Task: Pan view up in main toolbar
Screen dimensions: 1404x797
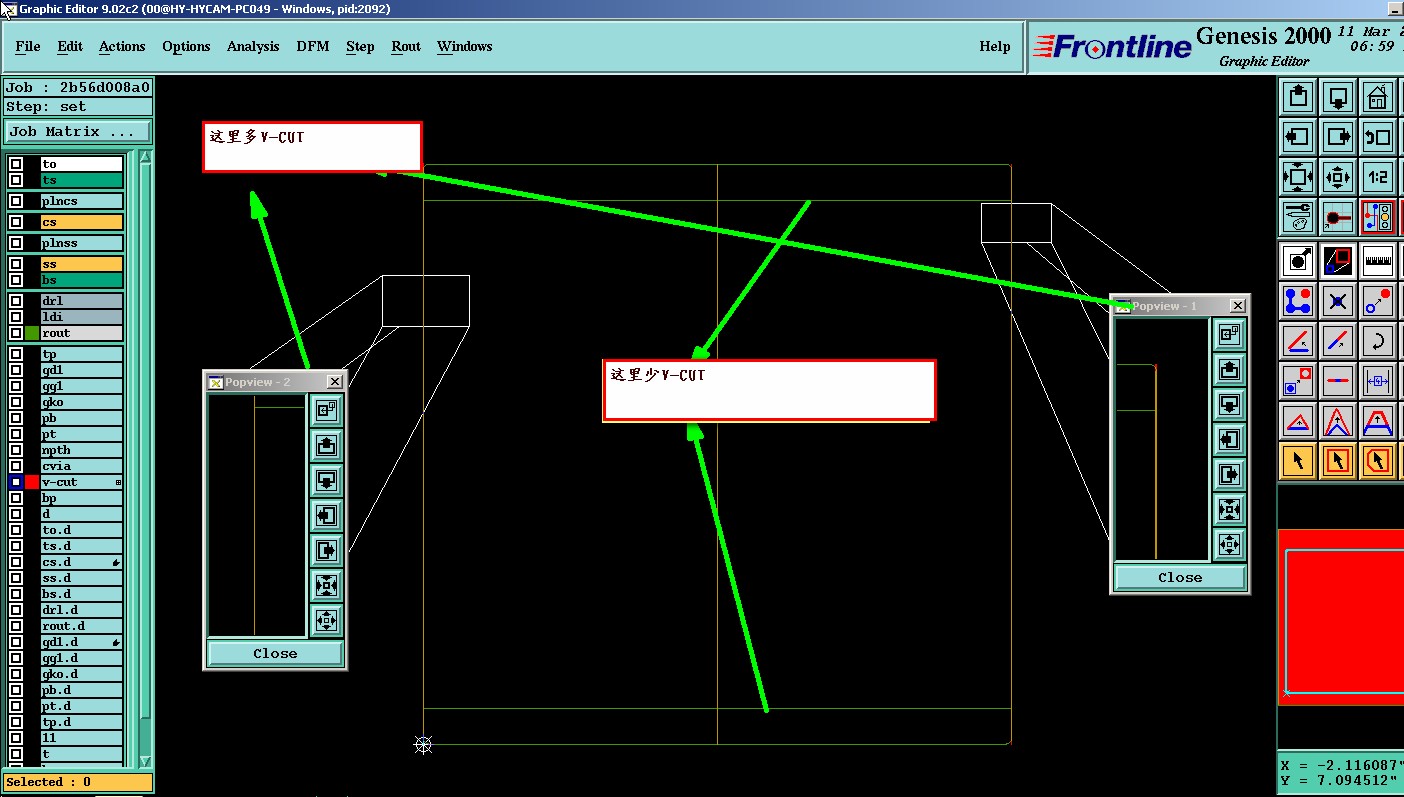Action: point(1298,96)
